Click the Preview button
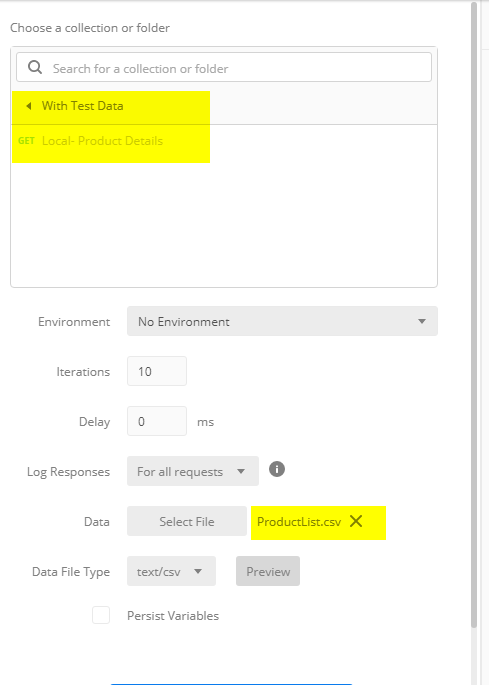Image resolution: width=489 pixels, height=685 pixels. (268, 571)
